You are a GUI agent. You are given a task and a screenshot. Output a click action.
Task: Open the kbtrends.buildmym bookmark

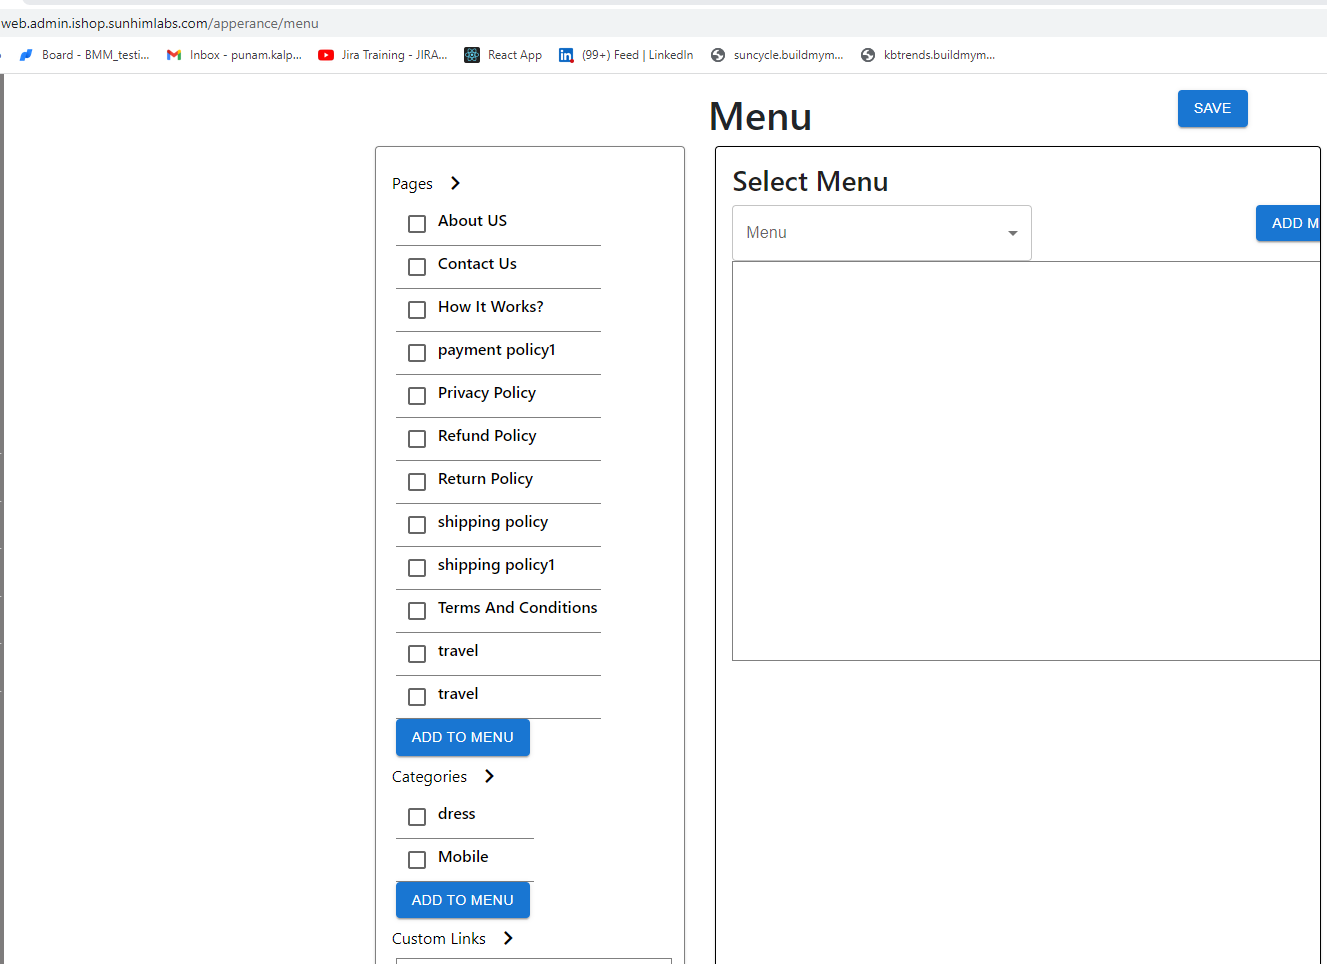[x=928, y=55]
